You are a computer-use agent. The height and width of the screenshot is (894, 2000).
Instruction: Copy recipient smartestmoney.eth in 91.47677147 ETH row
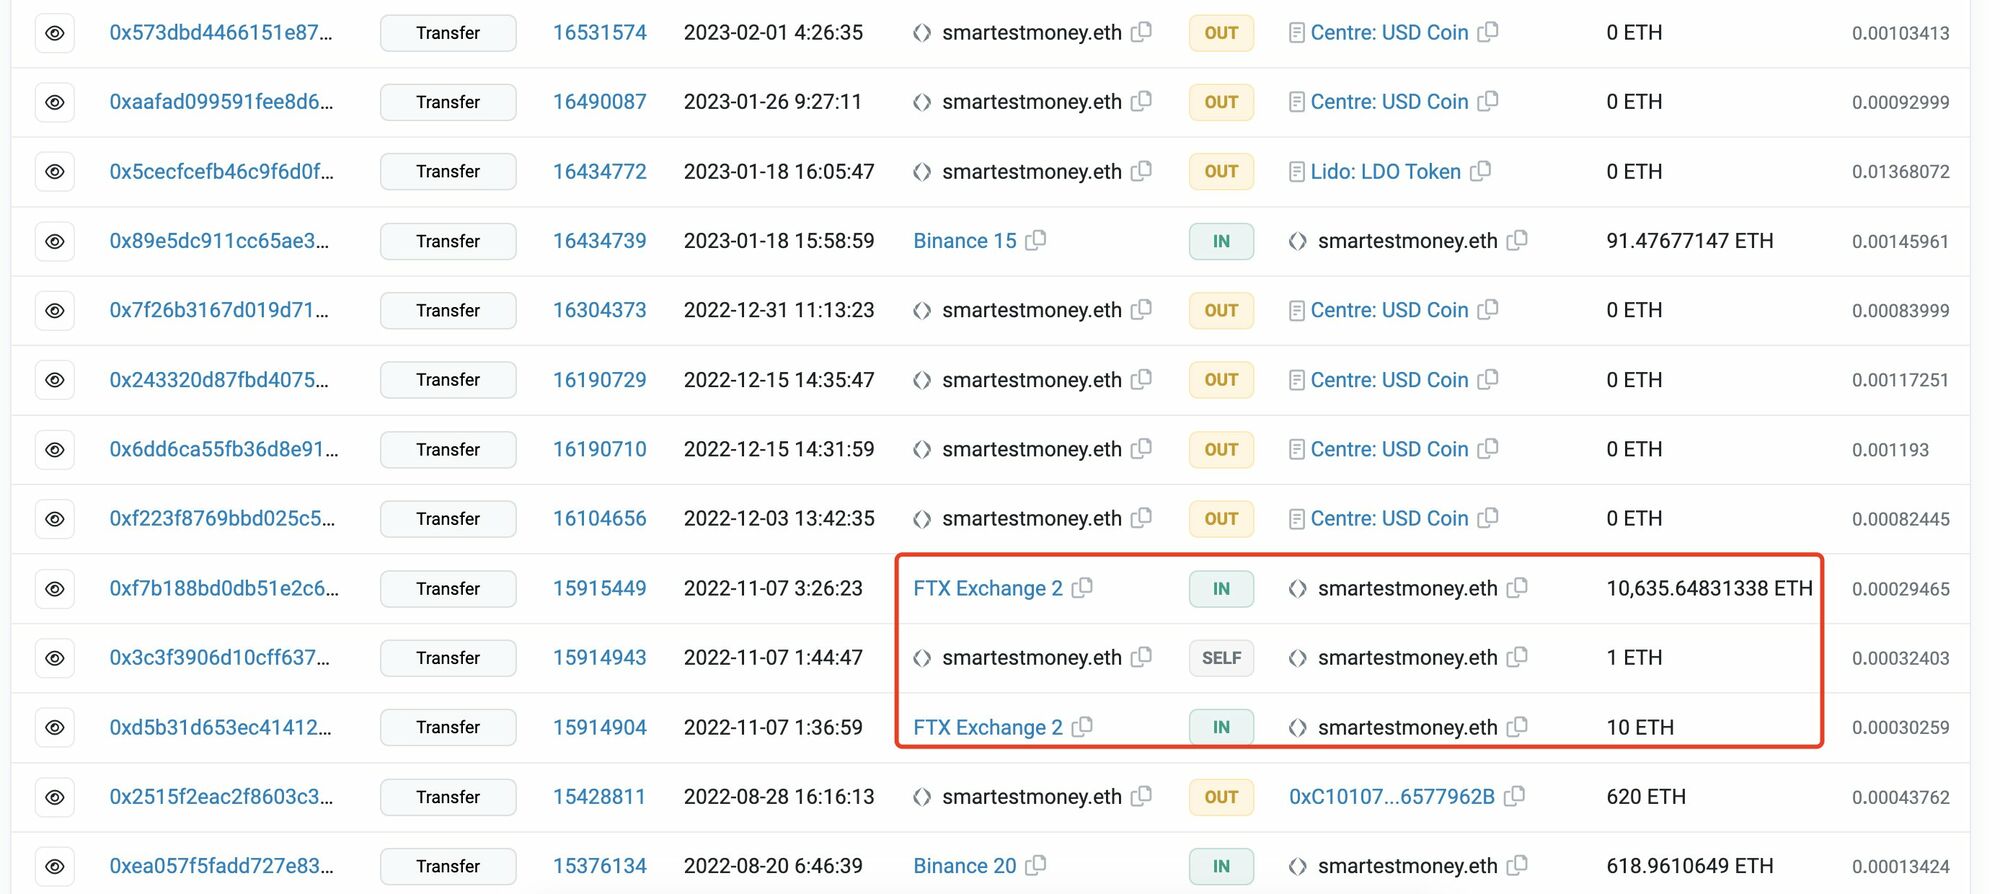point(1517,240)
